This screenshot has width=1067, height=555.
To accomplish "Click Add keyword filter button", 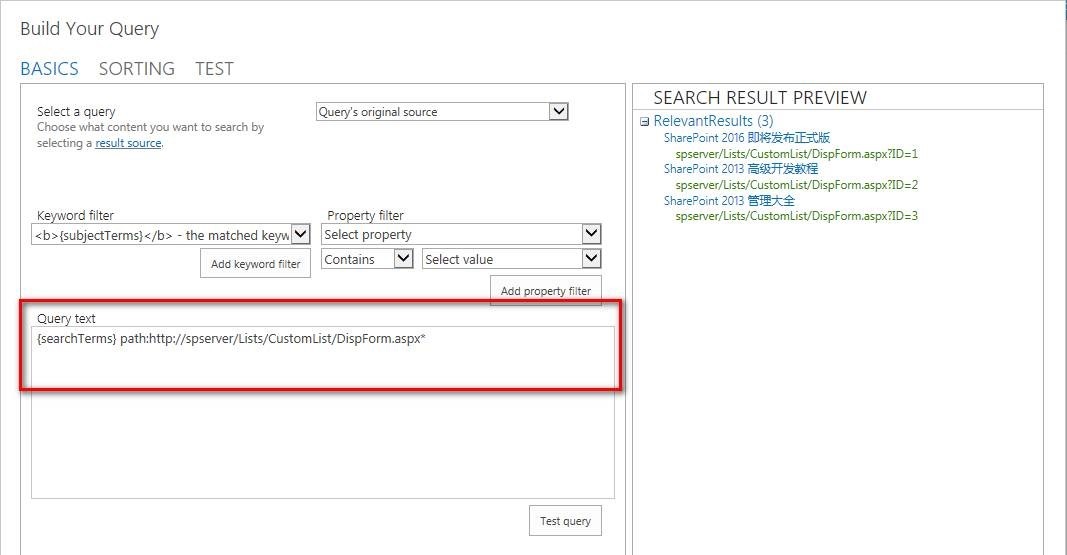I will pos(255,264).
